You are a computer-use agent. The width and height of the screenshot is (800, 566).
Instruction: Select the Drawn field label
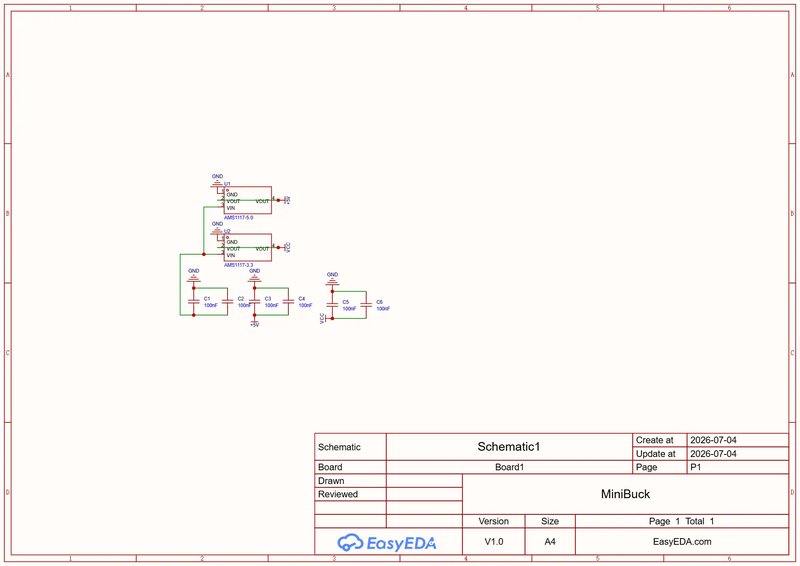331,481
